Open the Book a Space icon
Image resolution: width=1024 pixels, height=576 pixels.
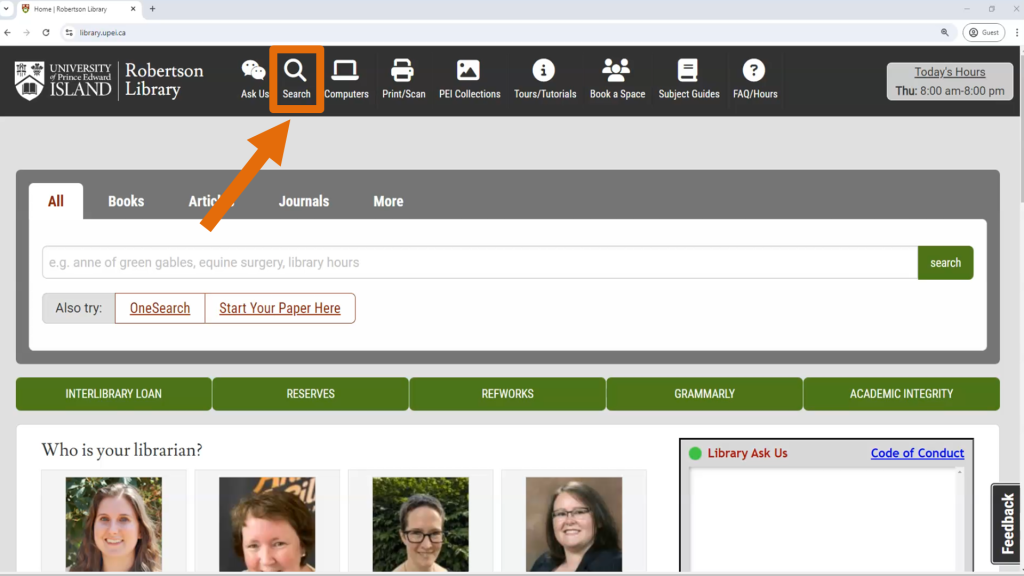pos(617,72)
